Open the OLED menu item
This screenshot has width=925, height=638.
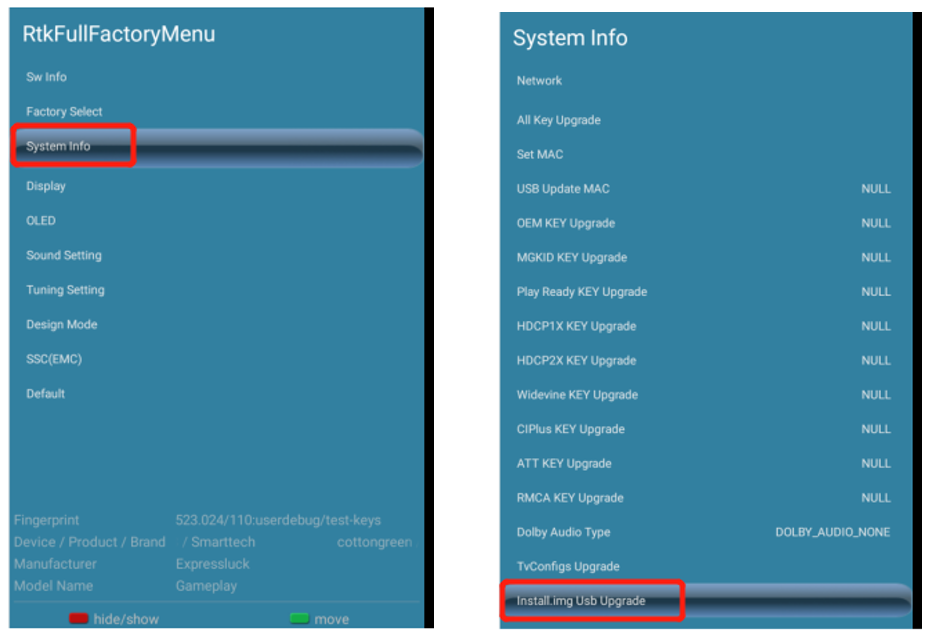41,221
